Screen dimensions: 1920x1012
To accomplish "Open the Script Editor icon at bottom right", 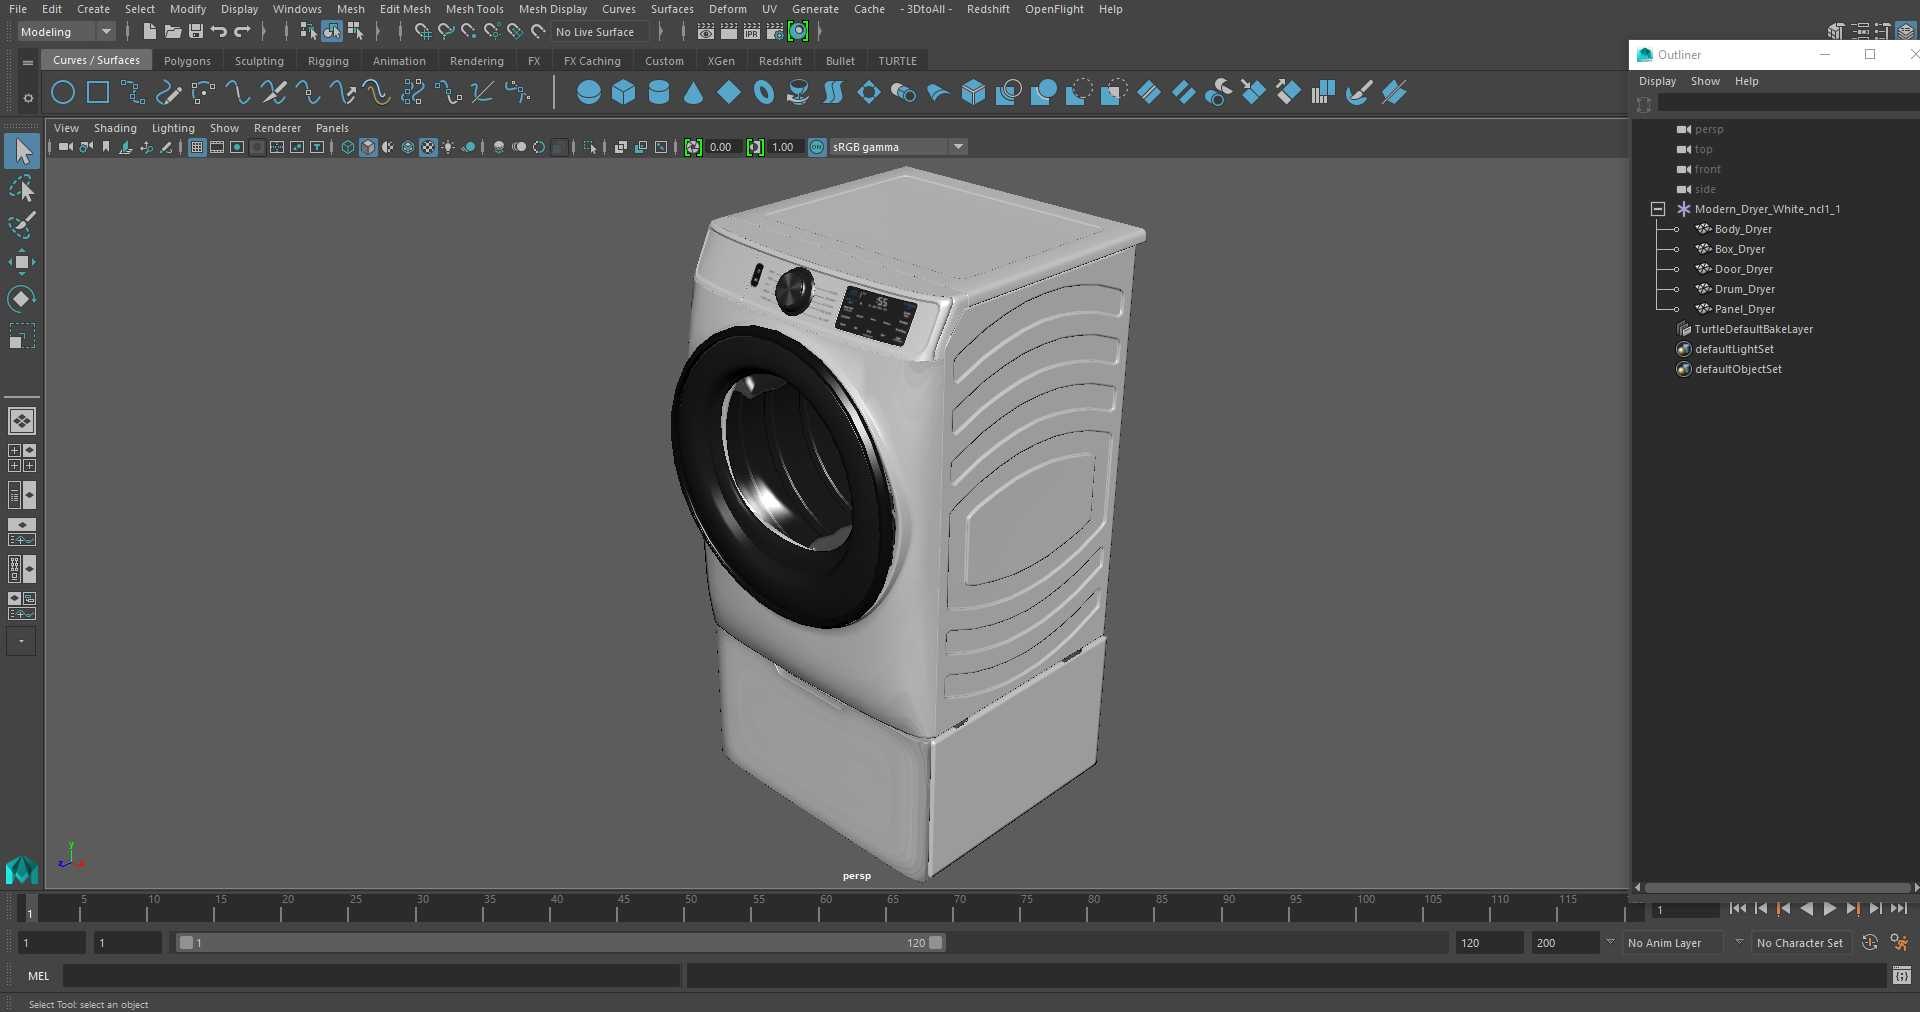I will point(1902,975).
